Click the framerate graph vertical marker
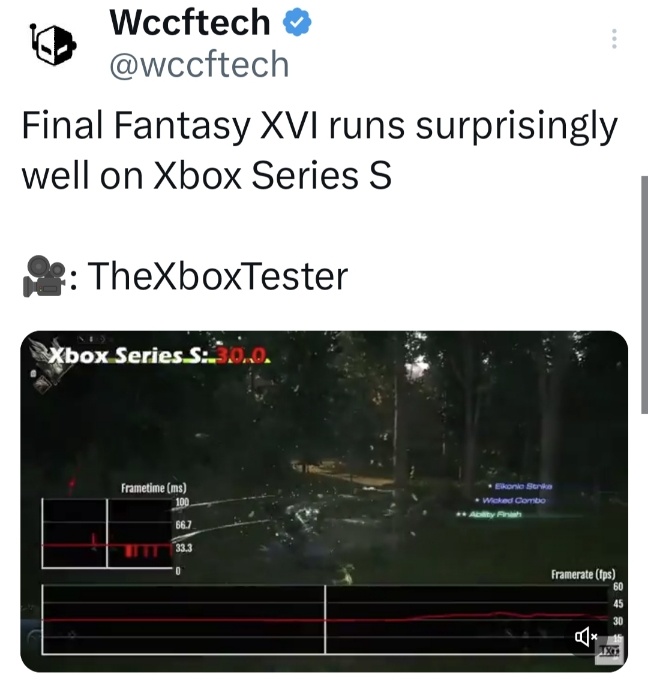This screenshot has width=648, height=681. [x=325, y=619]
